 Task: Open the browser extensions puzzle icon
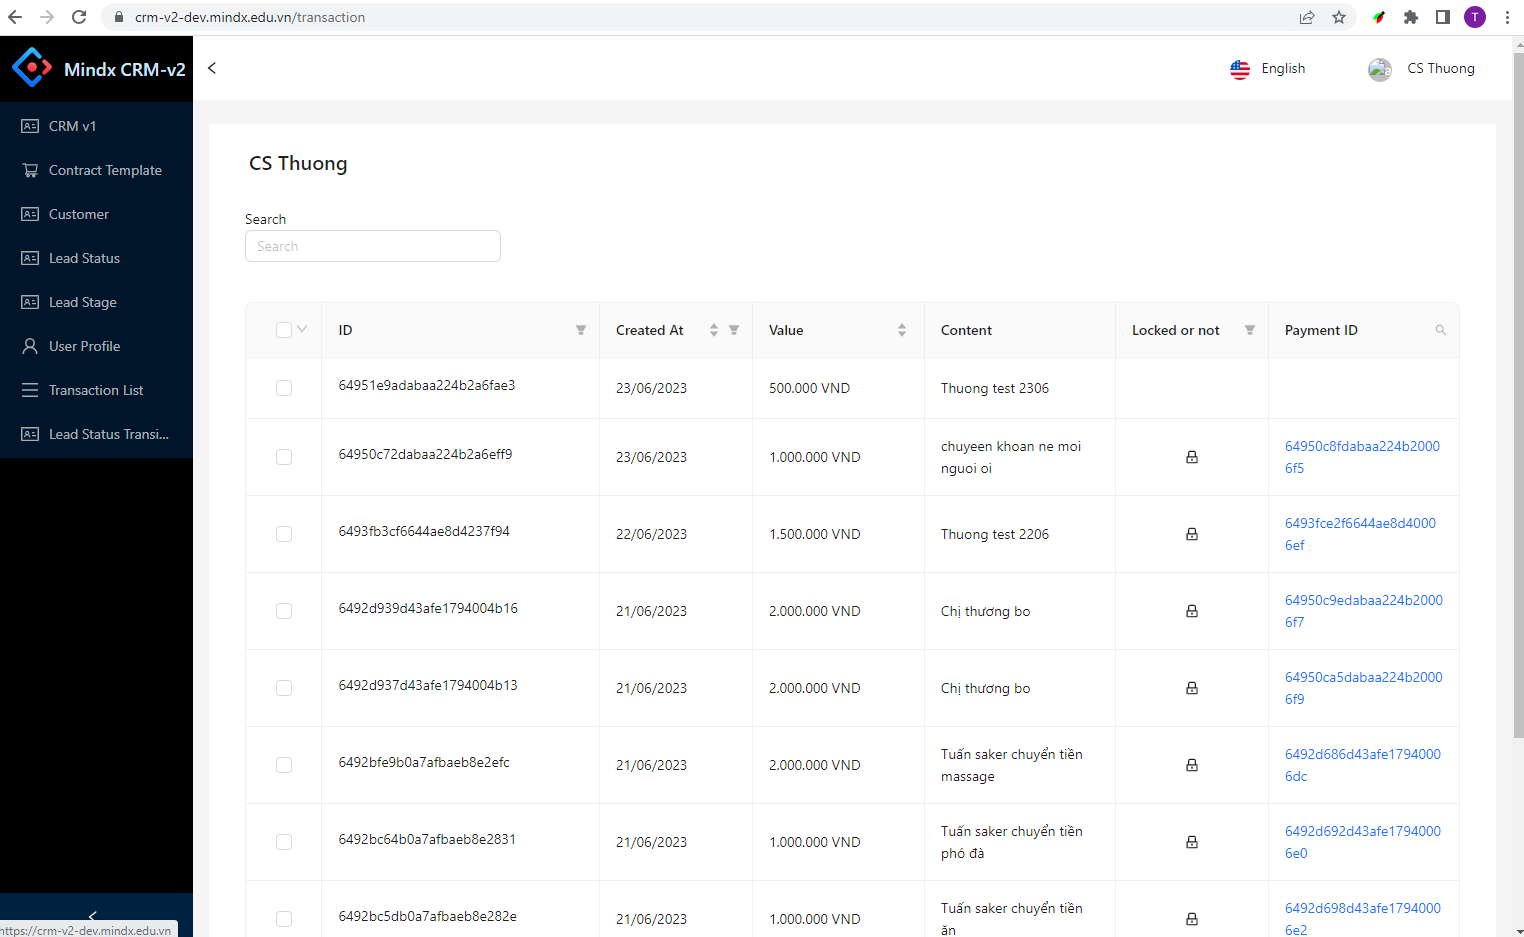coord(1411,17)
